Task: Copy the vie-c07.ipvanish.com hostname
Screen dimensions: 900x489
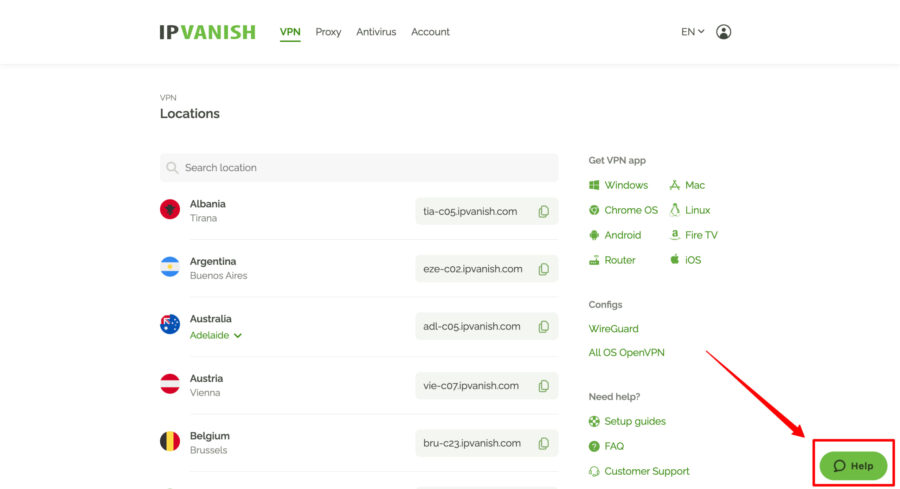Action: point(543,386)
